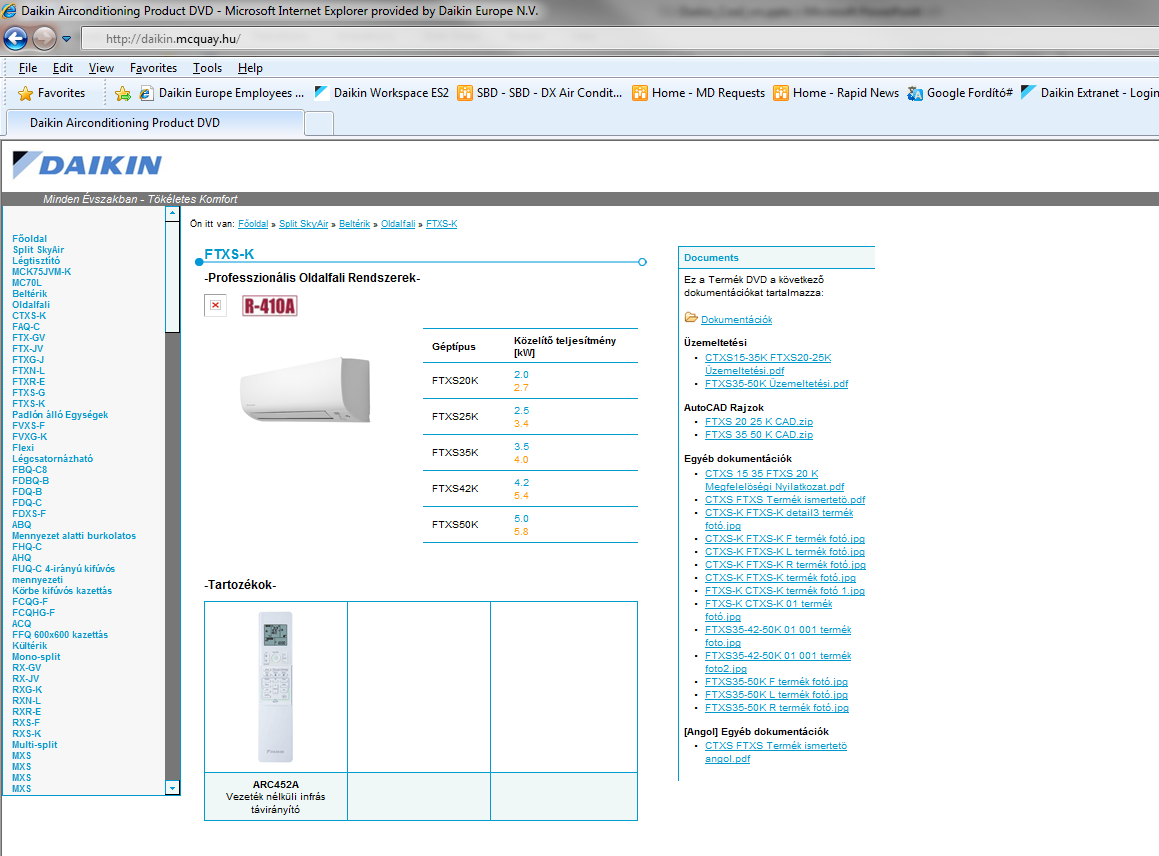Open CTXS FTXS Termék ismertetö.pdf

pos(784,500)
